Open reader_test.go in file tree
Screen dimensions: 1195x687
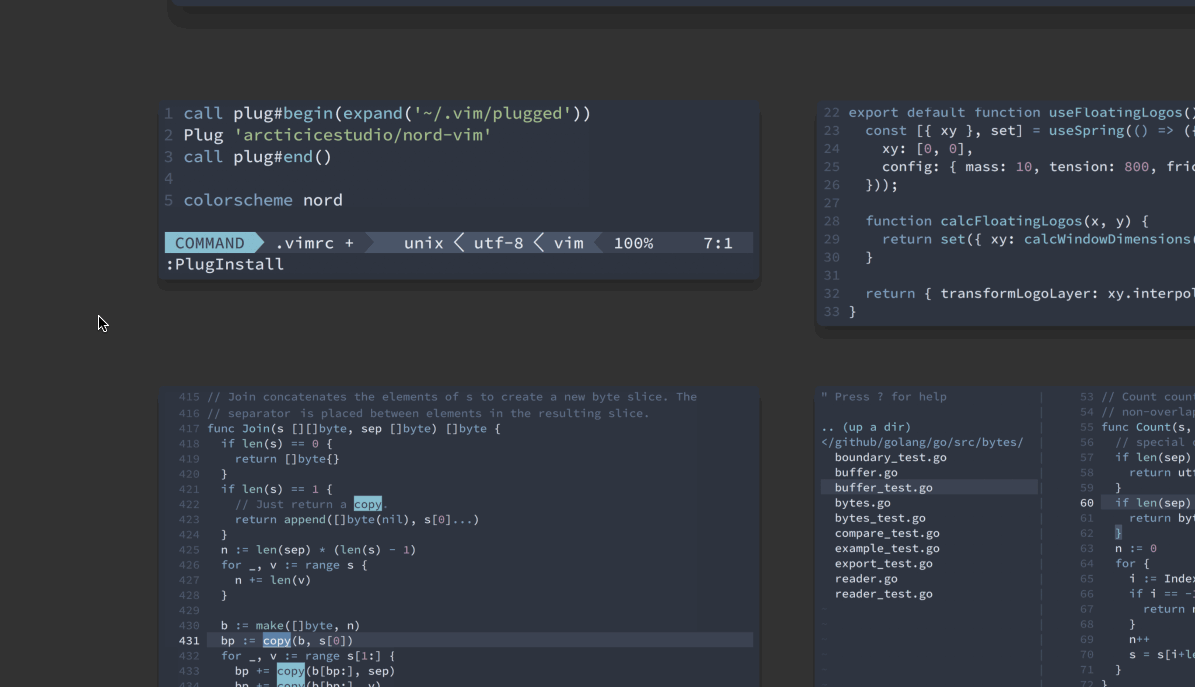883,594
